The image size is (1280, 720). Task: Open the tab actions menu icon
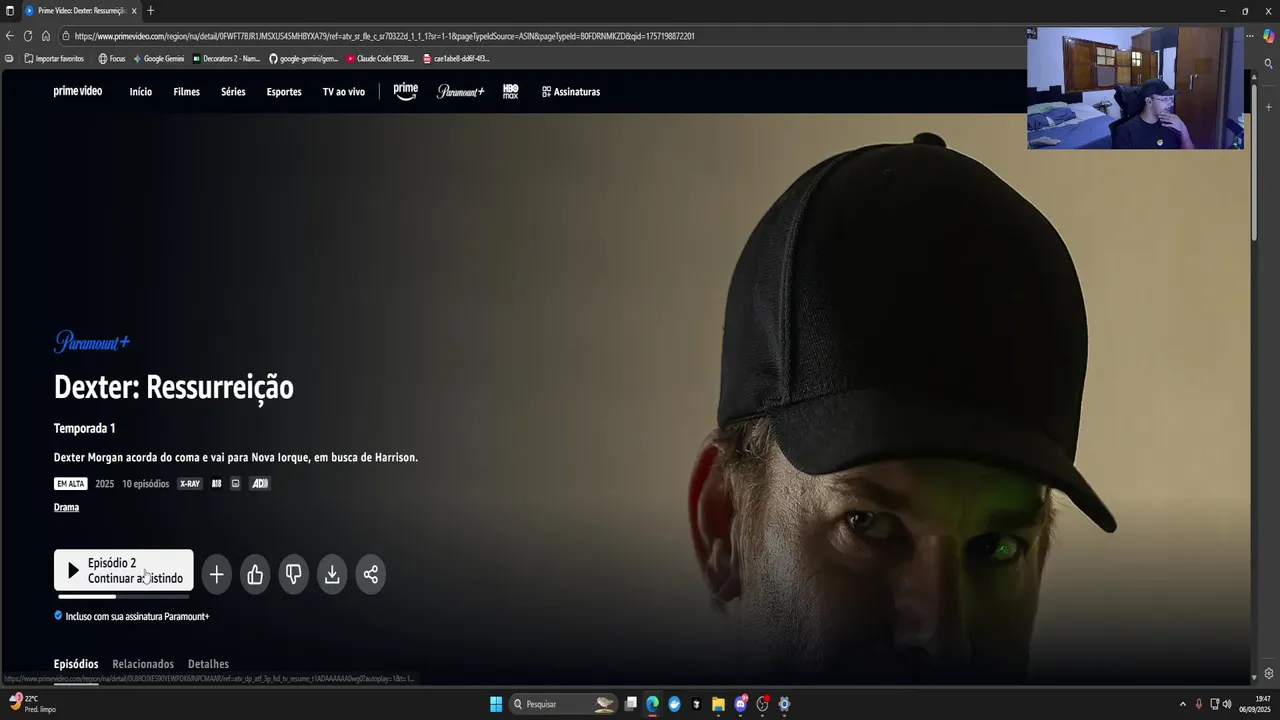tap(10, 11)
